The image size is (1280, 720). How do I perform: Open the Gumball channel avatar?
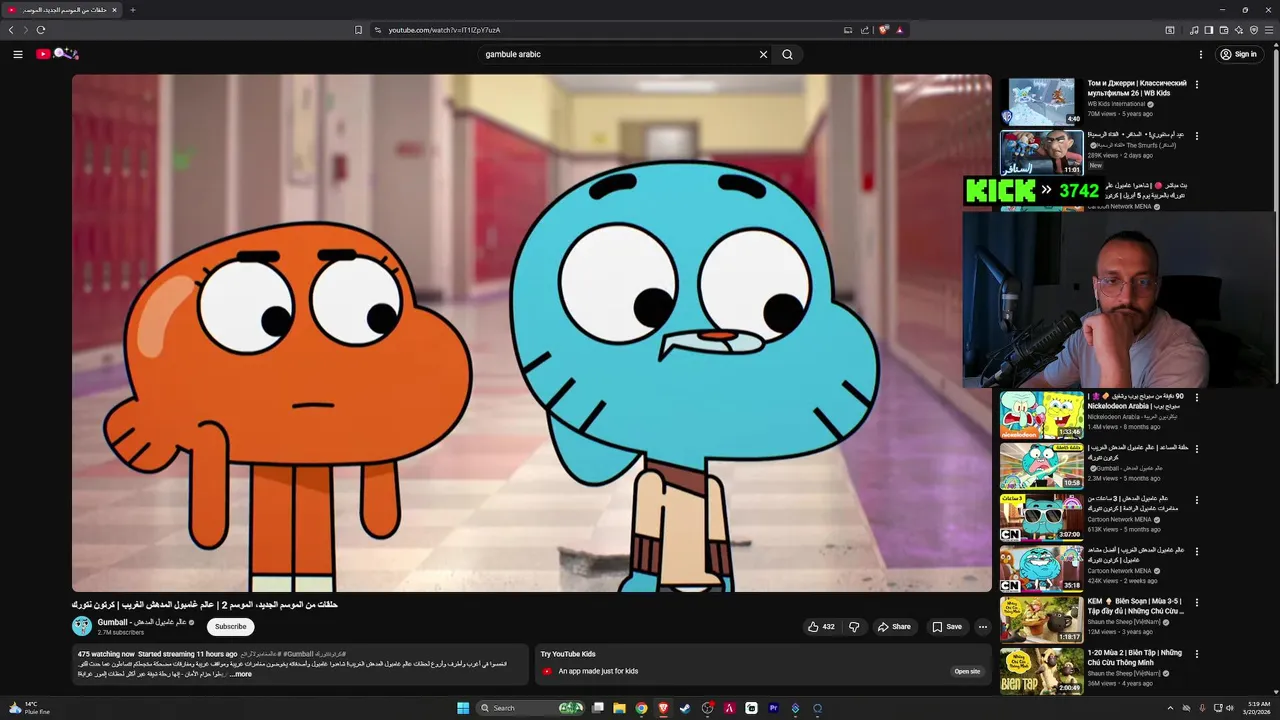(82, 626)
